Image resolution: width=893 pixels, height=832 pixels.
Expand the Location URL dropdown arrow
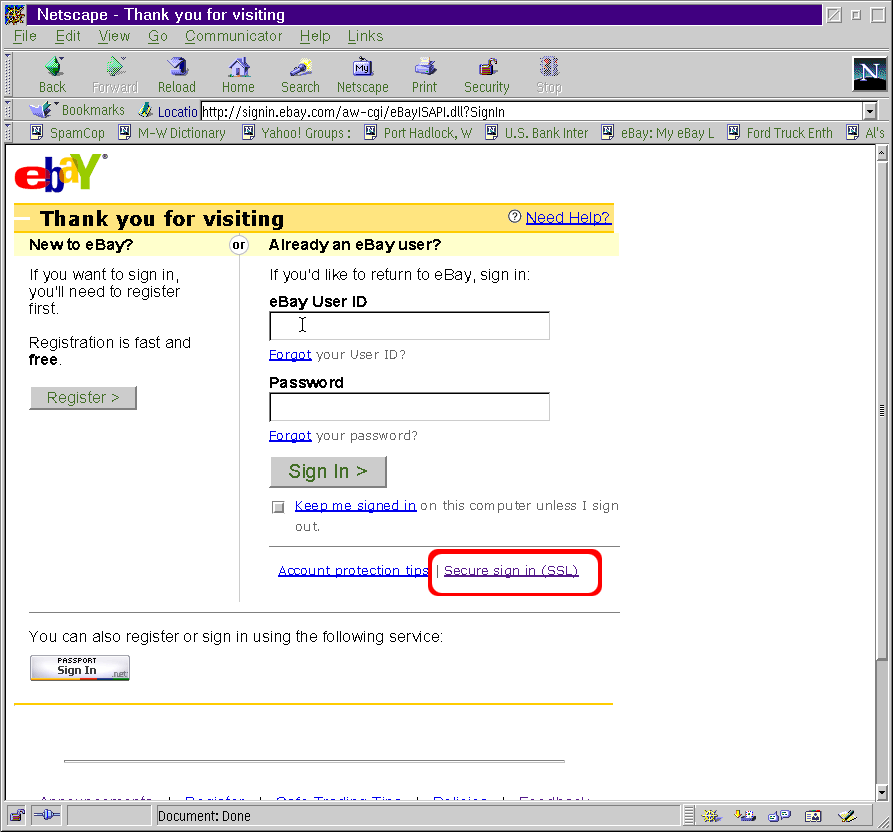tap(869, 112)
